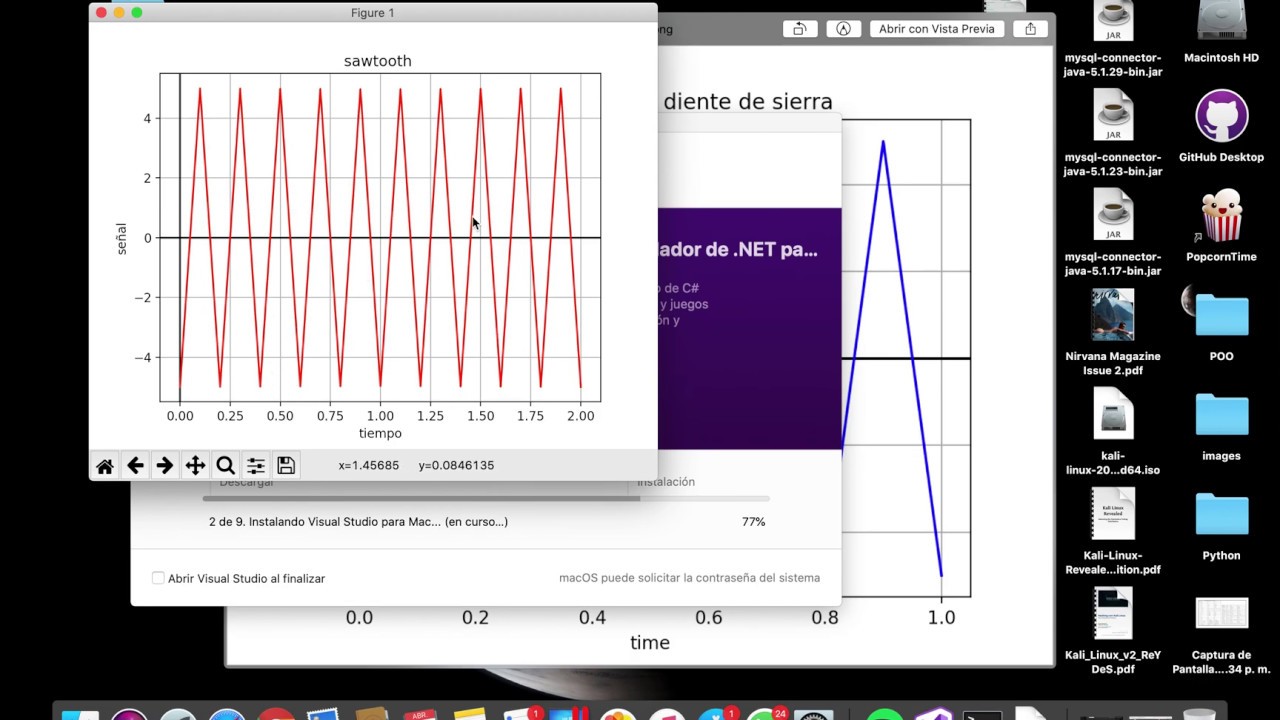Click the 0.6 tick label in Quick Look plot
Image resolution: width=1280 pixels, height=720 pixels.
point(709,618)
